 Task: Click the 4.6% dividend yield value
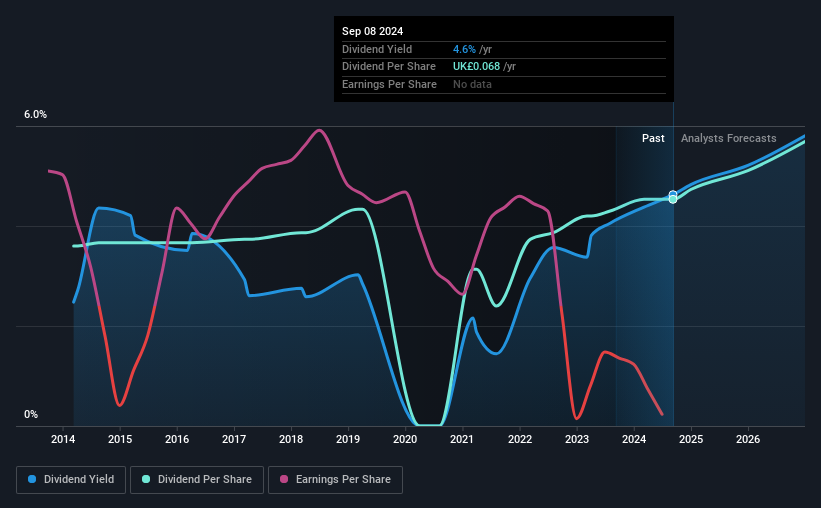(464, 49)
